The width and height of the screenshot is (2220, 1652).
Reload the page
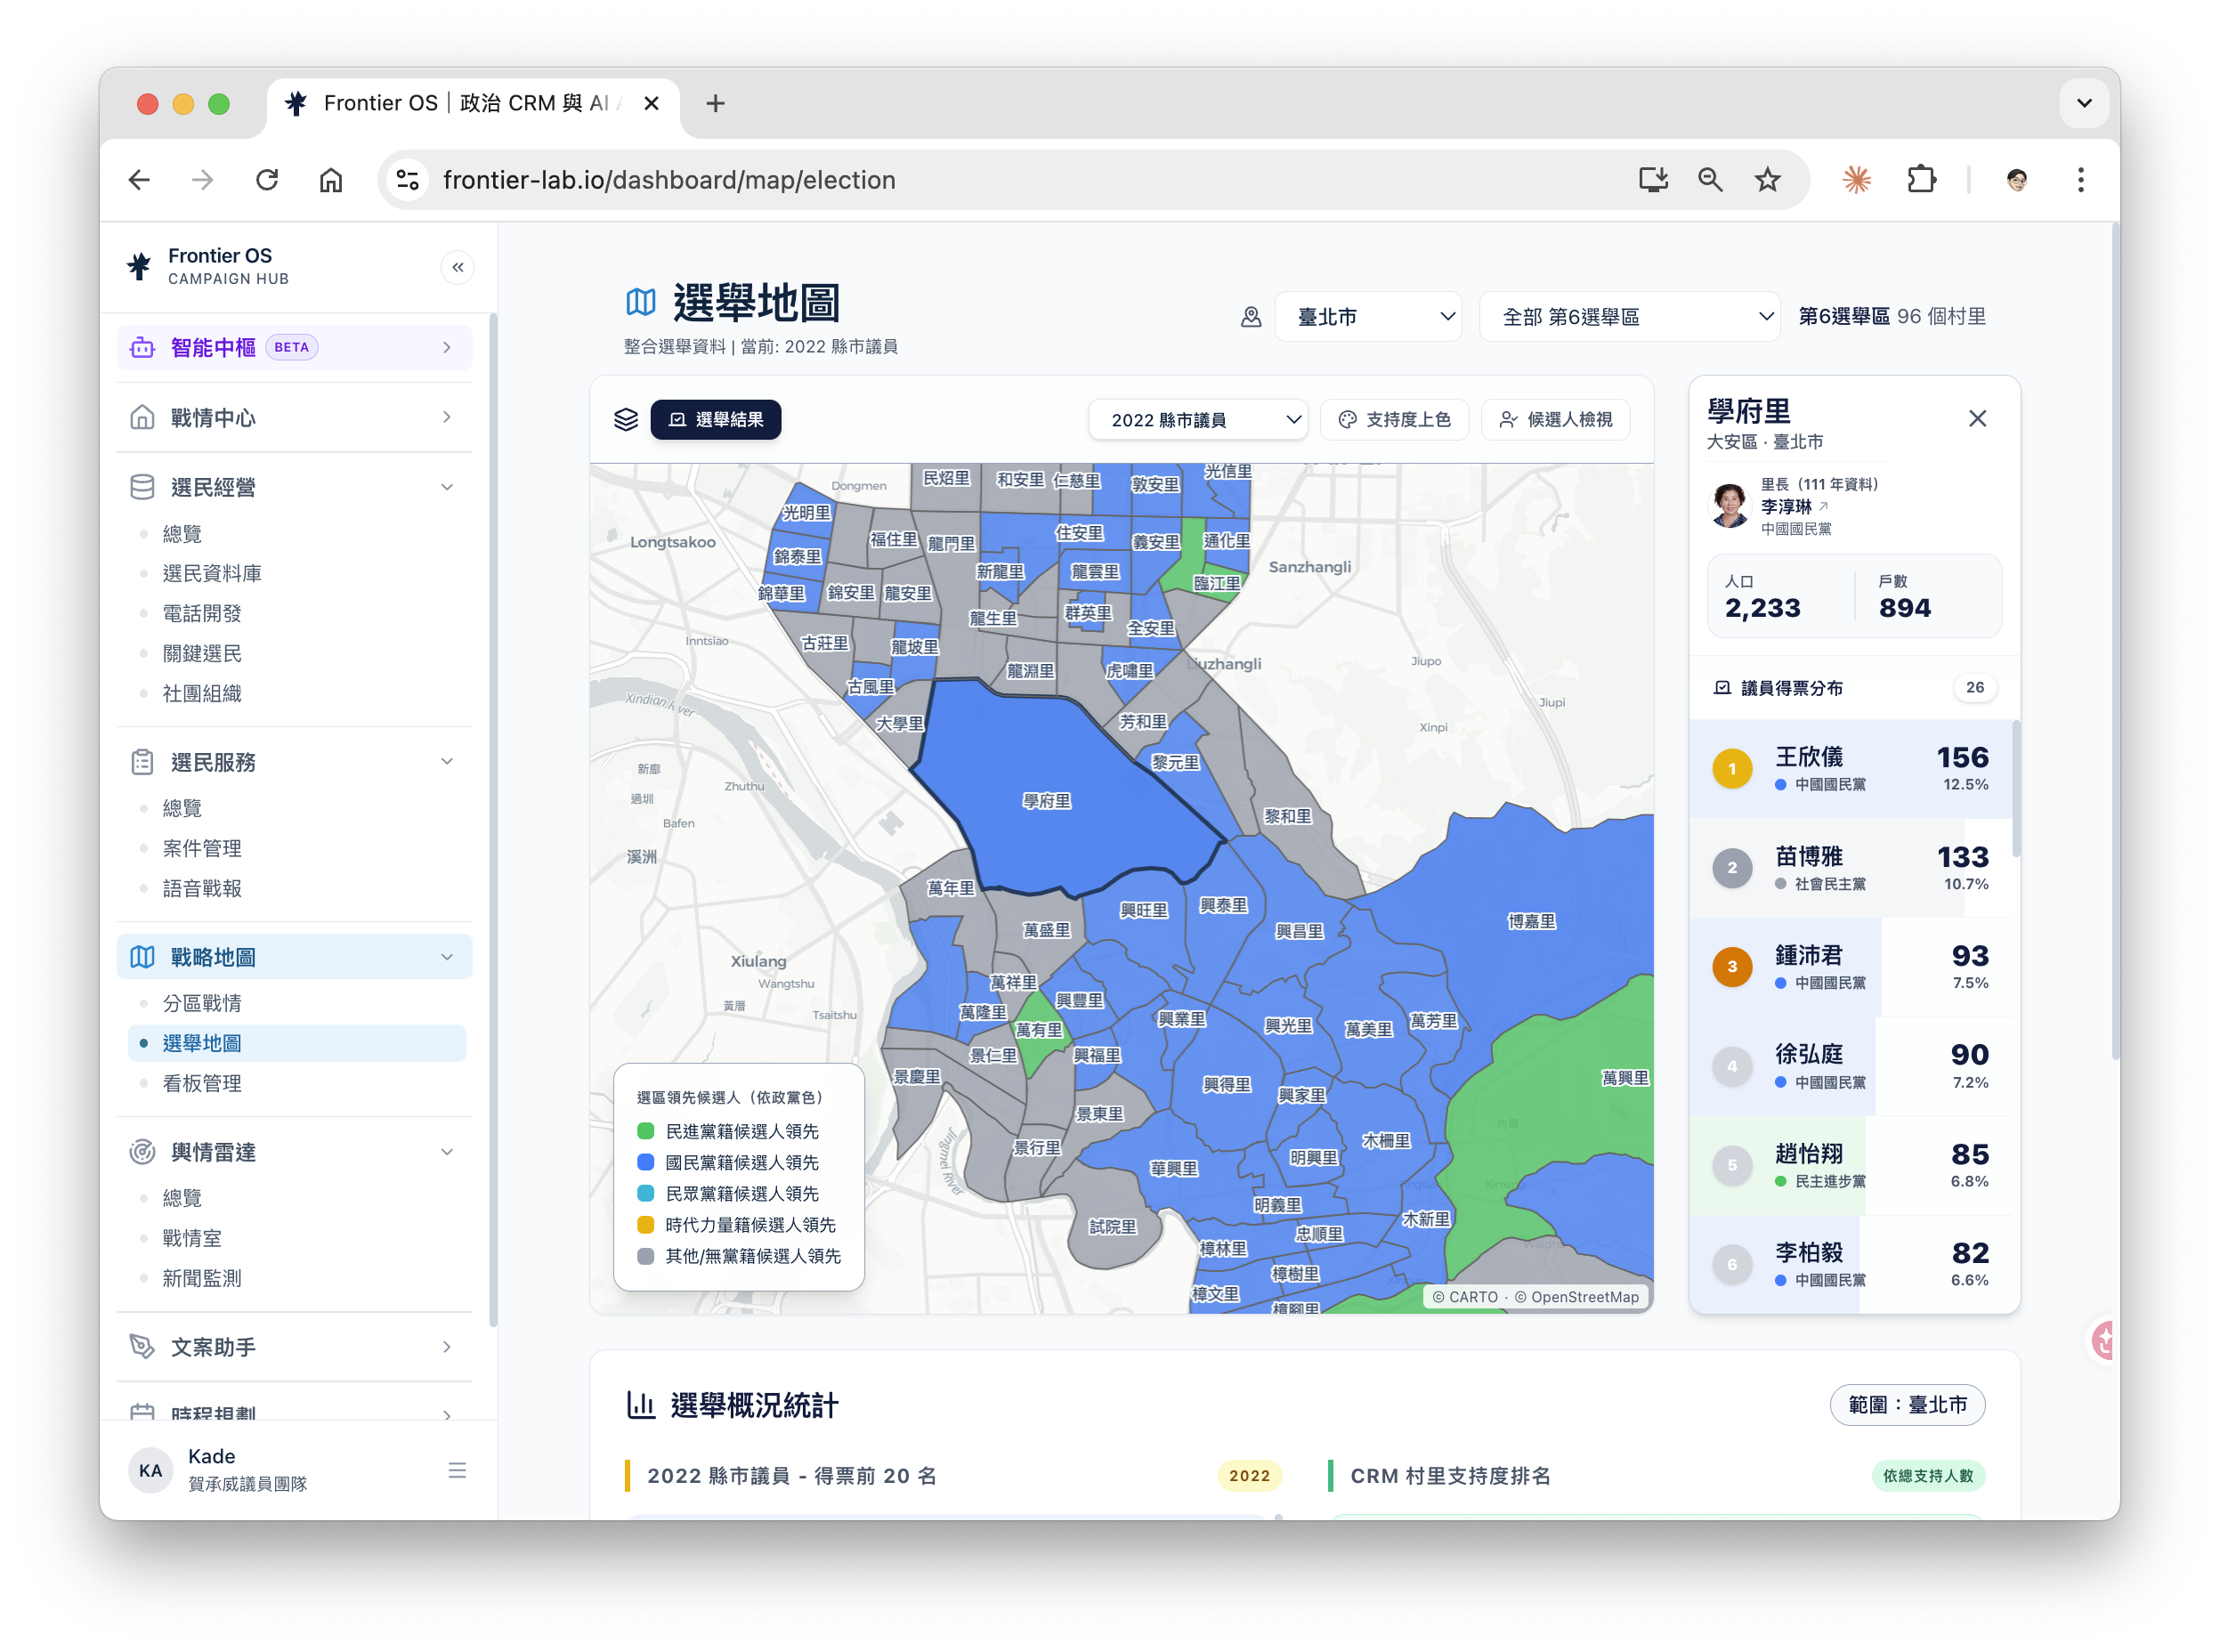coord(267,180)
